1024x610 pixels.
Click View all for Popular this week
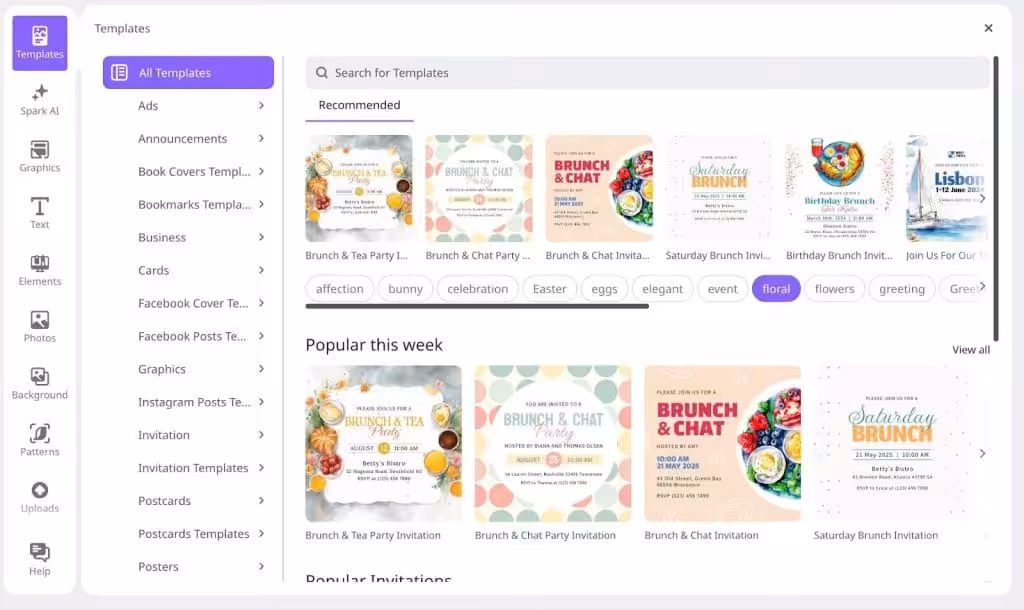970,350
